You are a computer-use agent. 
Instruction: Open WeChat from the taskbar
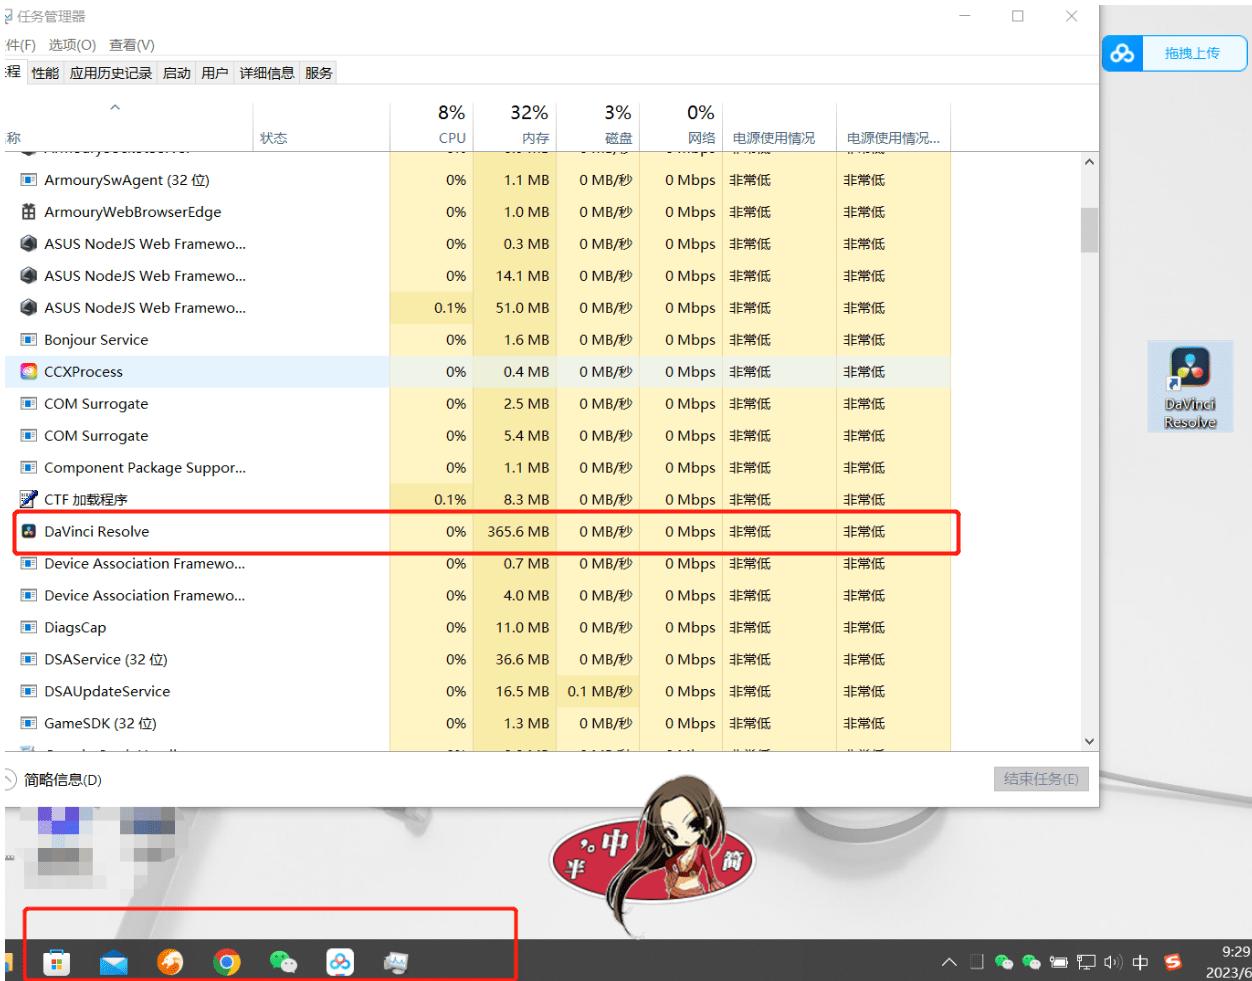pos(283,962)
